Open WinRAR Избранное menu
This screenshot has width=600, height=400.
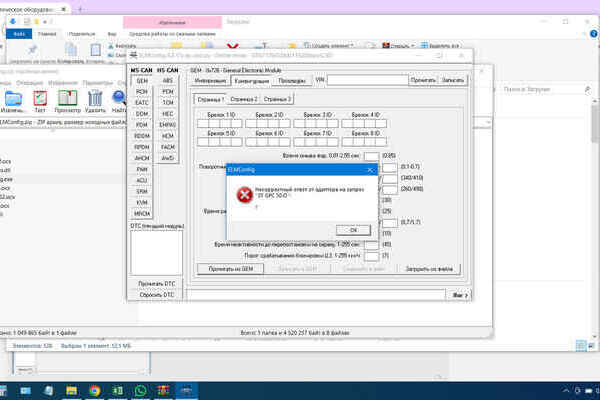(x=63, y=83)
